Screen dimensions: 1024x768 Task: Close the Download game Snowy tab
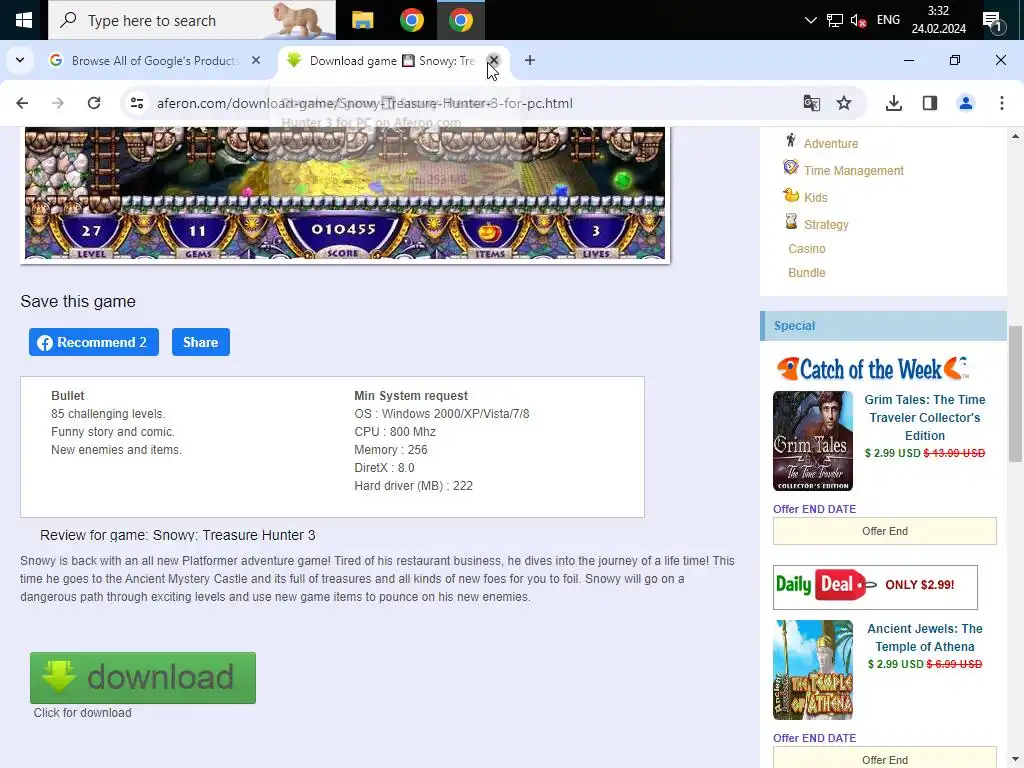click(494, 60)
